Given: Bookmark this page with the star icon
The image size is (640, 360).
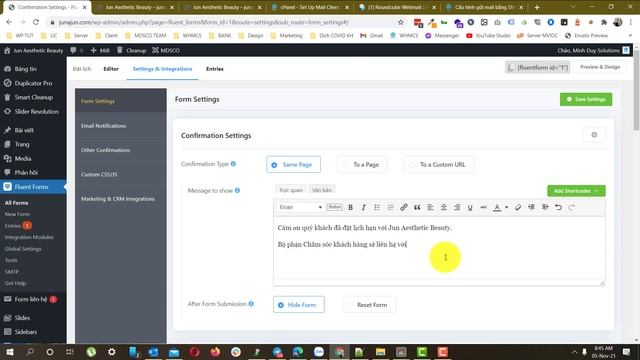Looking at the screenshot, I should point(401,22).
